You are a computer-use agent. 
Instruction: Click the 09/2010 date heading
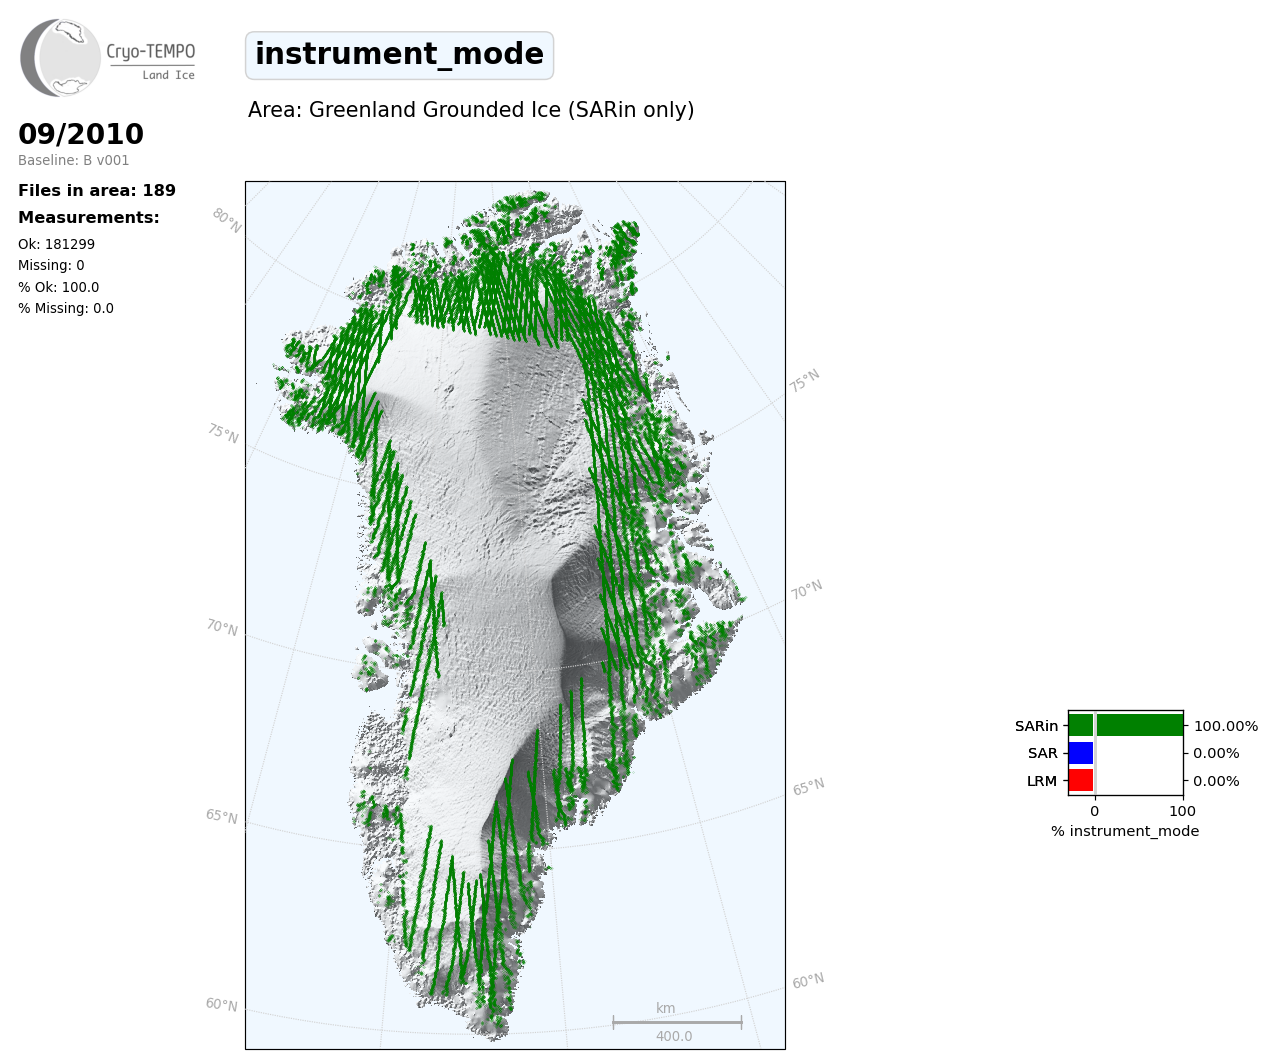81,134
